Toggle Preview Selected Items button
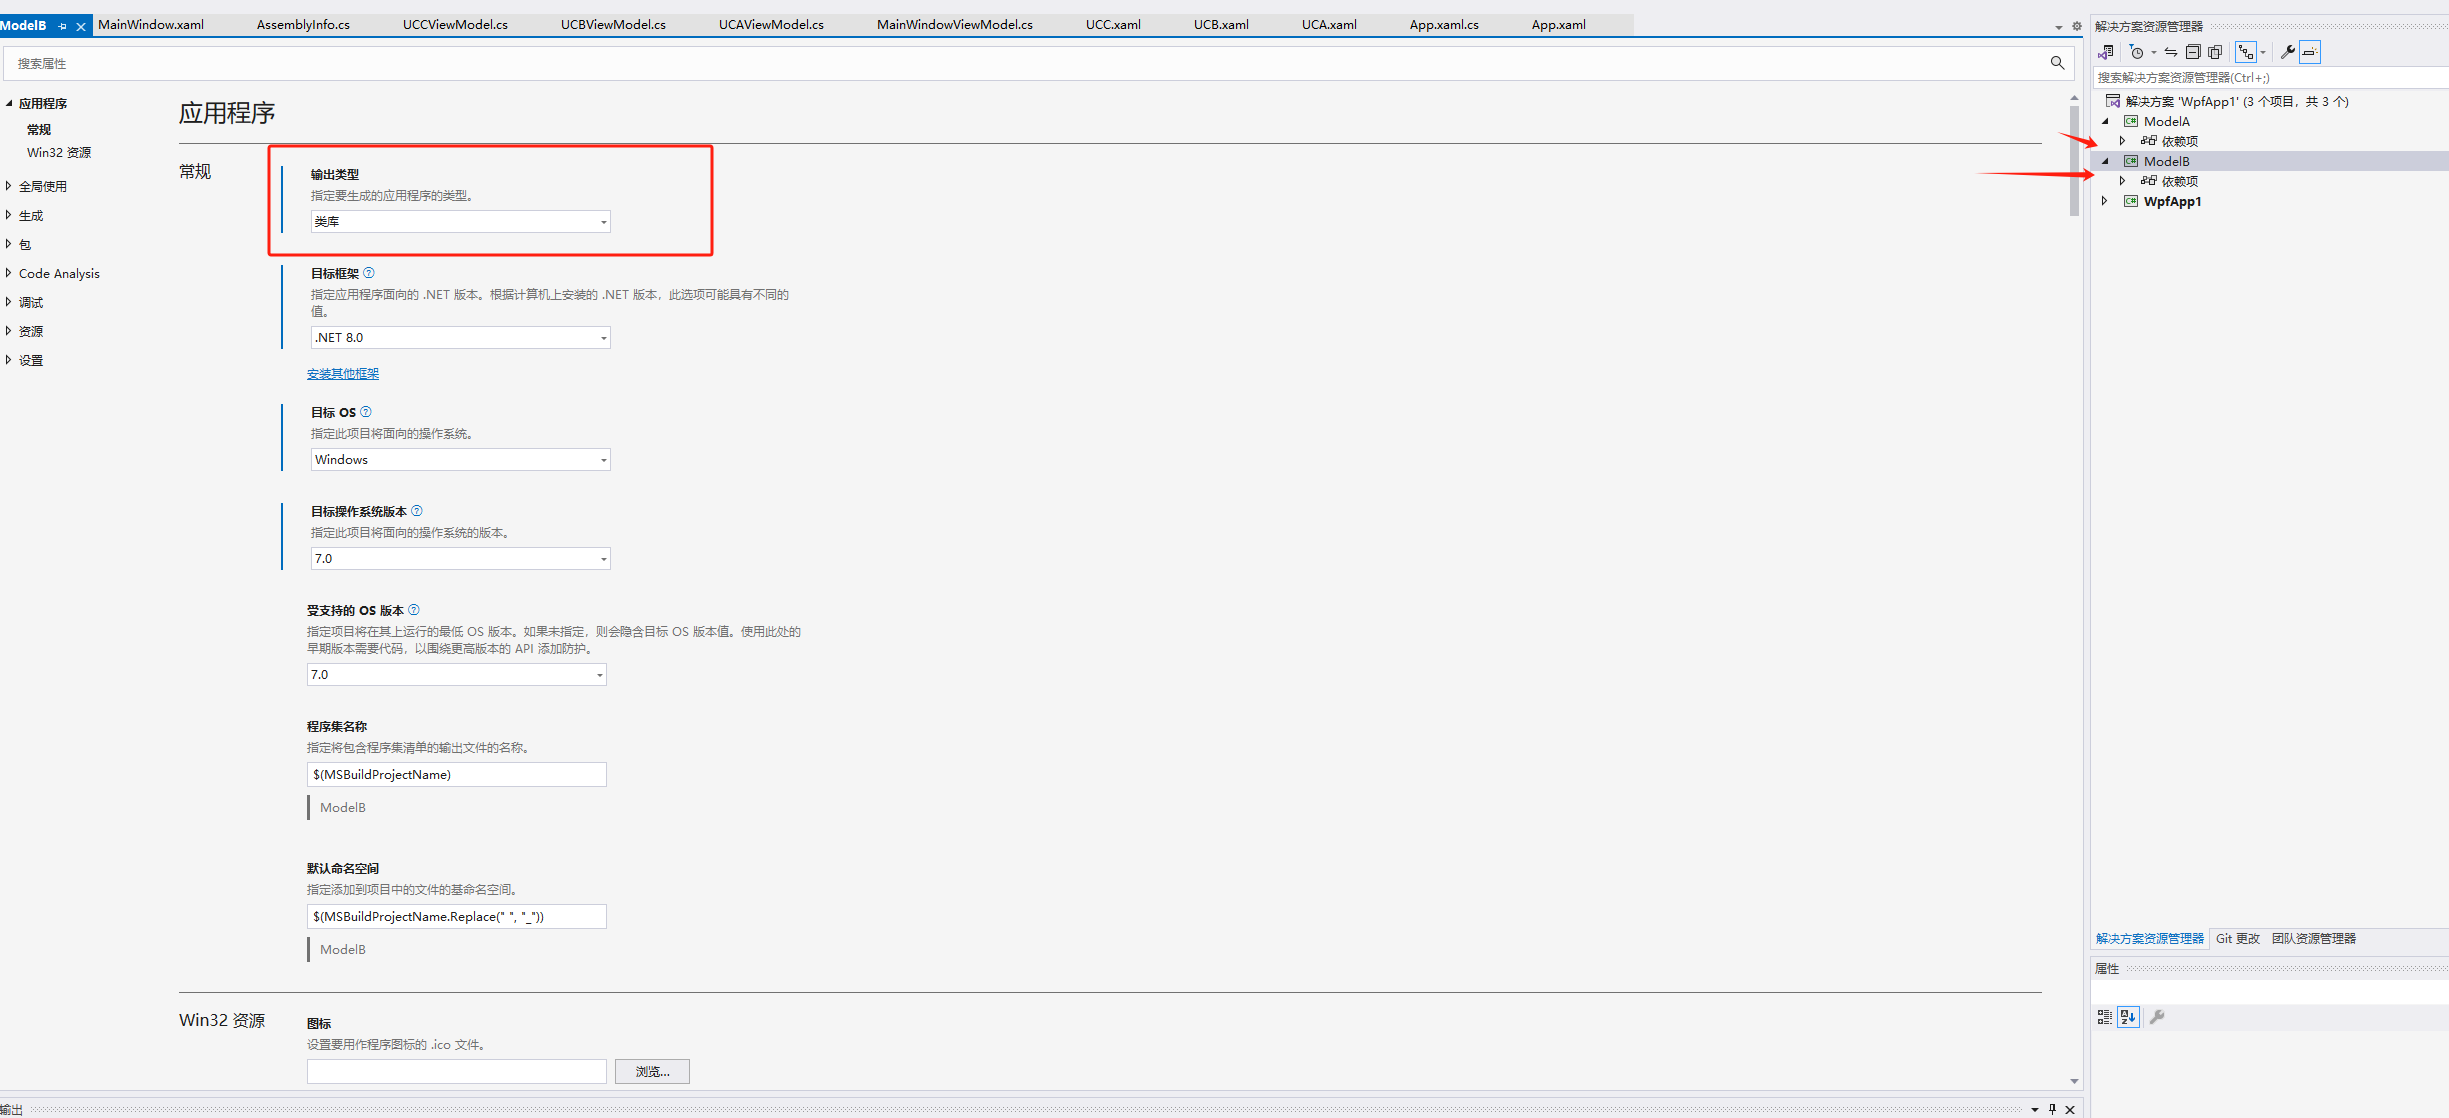The height and width of the screenshot is (1118, 2449). (x=2310, y=52)
